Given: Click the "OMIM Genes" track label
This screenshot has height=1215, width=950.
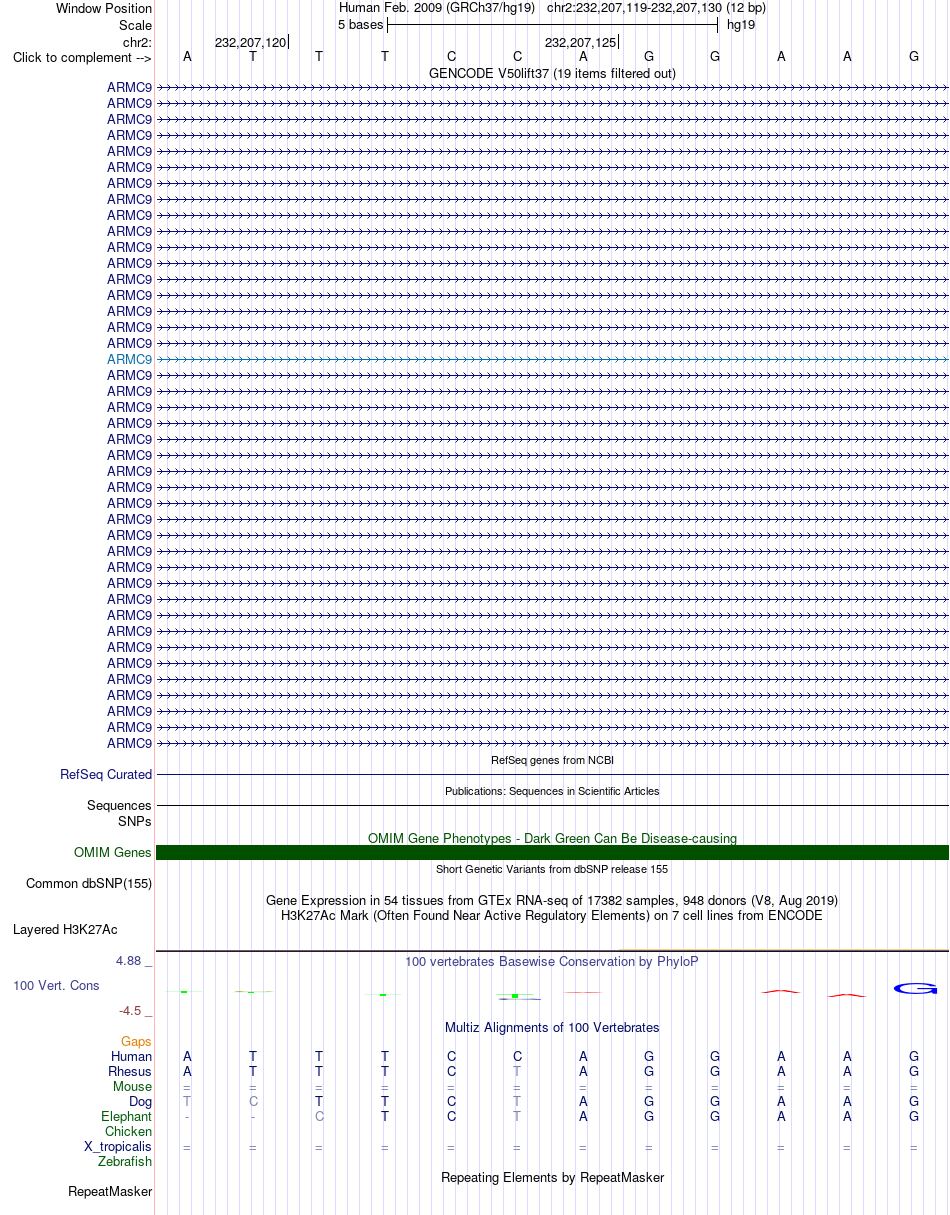Looking at the screenshot, I should point(113,853).
